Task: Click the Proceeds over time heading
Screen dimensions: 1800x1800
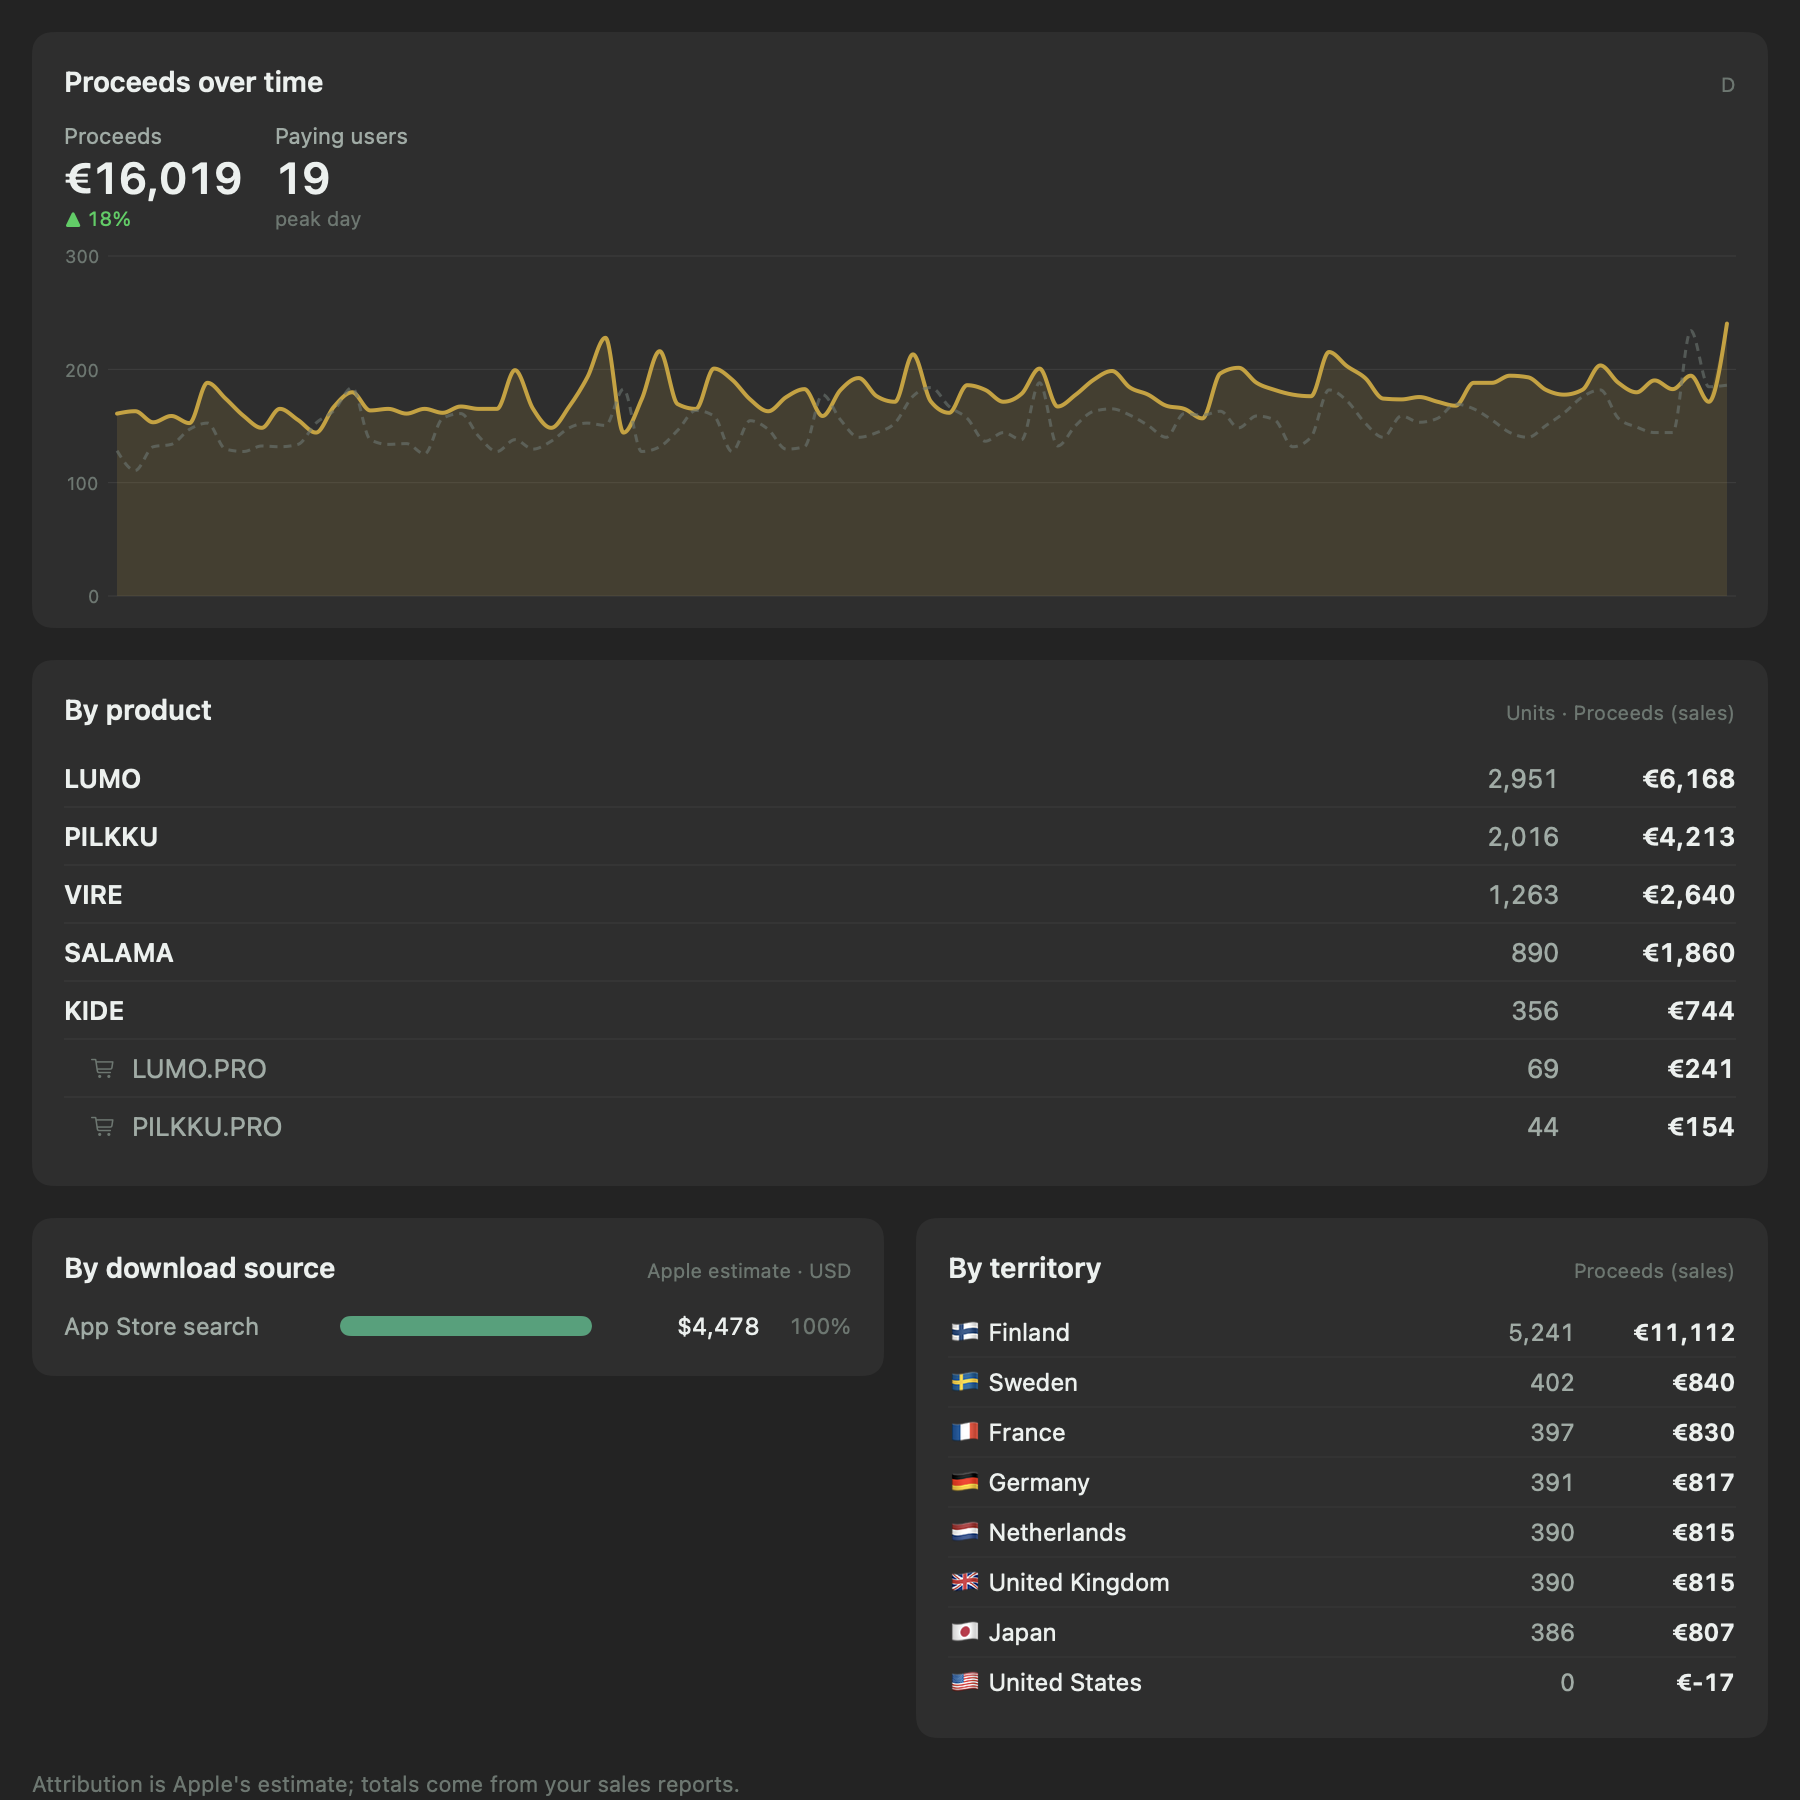Action: click(x=194, y=82)
